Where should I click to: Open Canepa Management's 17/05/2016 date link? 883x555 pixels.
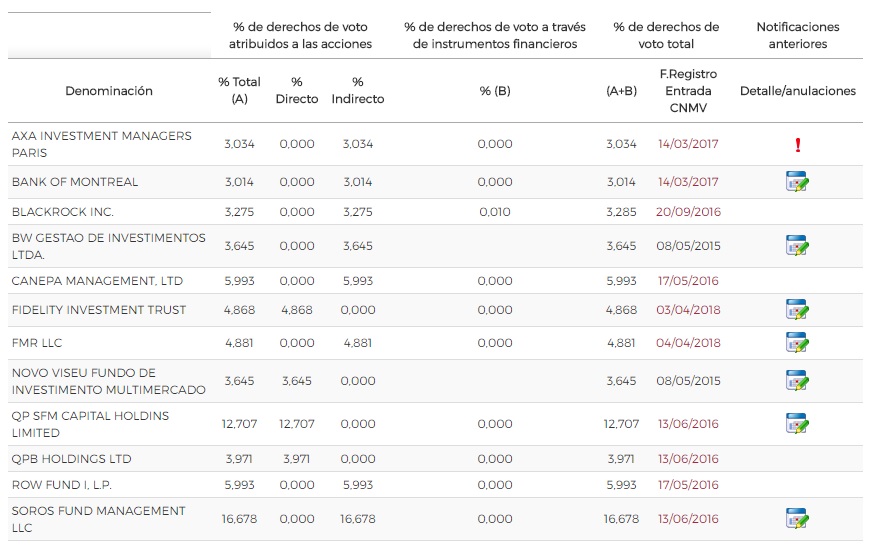[688, 281]
